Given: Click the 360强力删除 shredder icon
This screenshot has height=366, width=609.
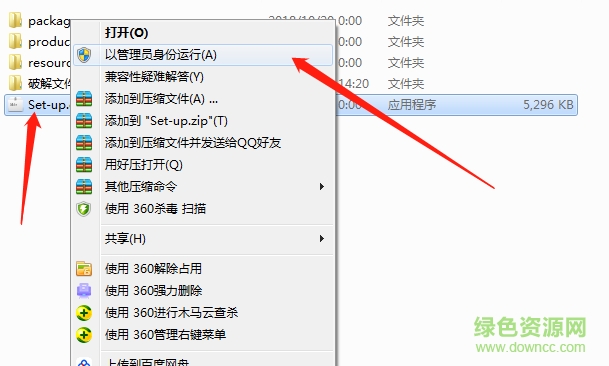Looking at the screenshot, I should pos(84,291).
